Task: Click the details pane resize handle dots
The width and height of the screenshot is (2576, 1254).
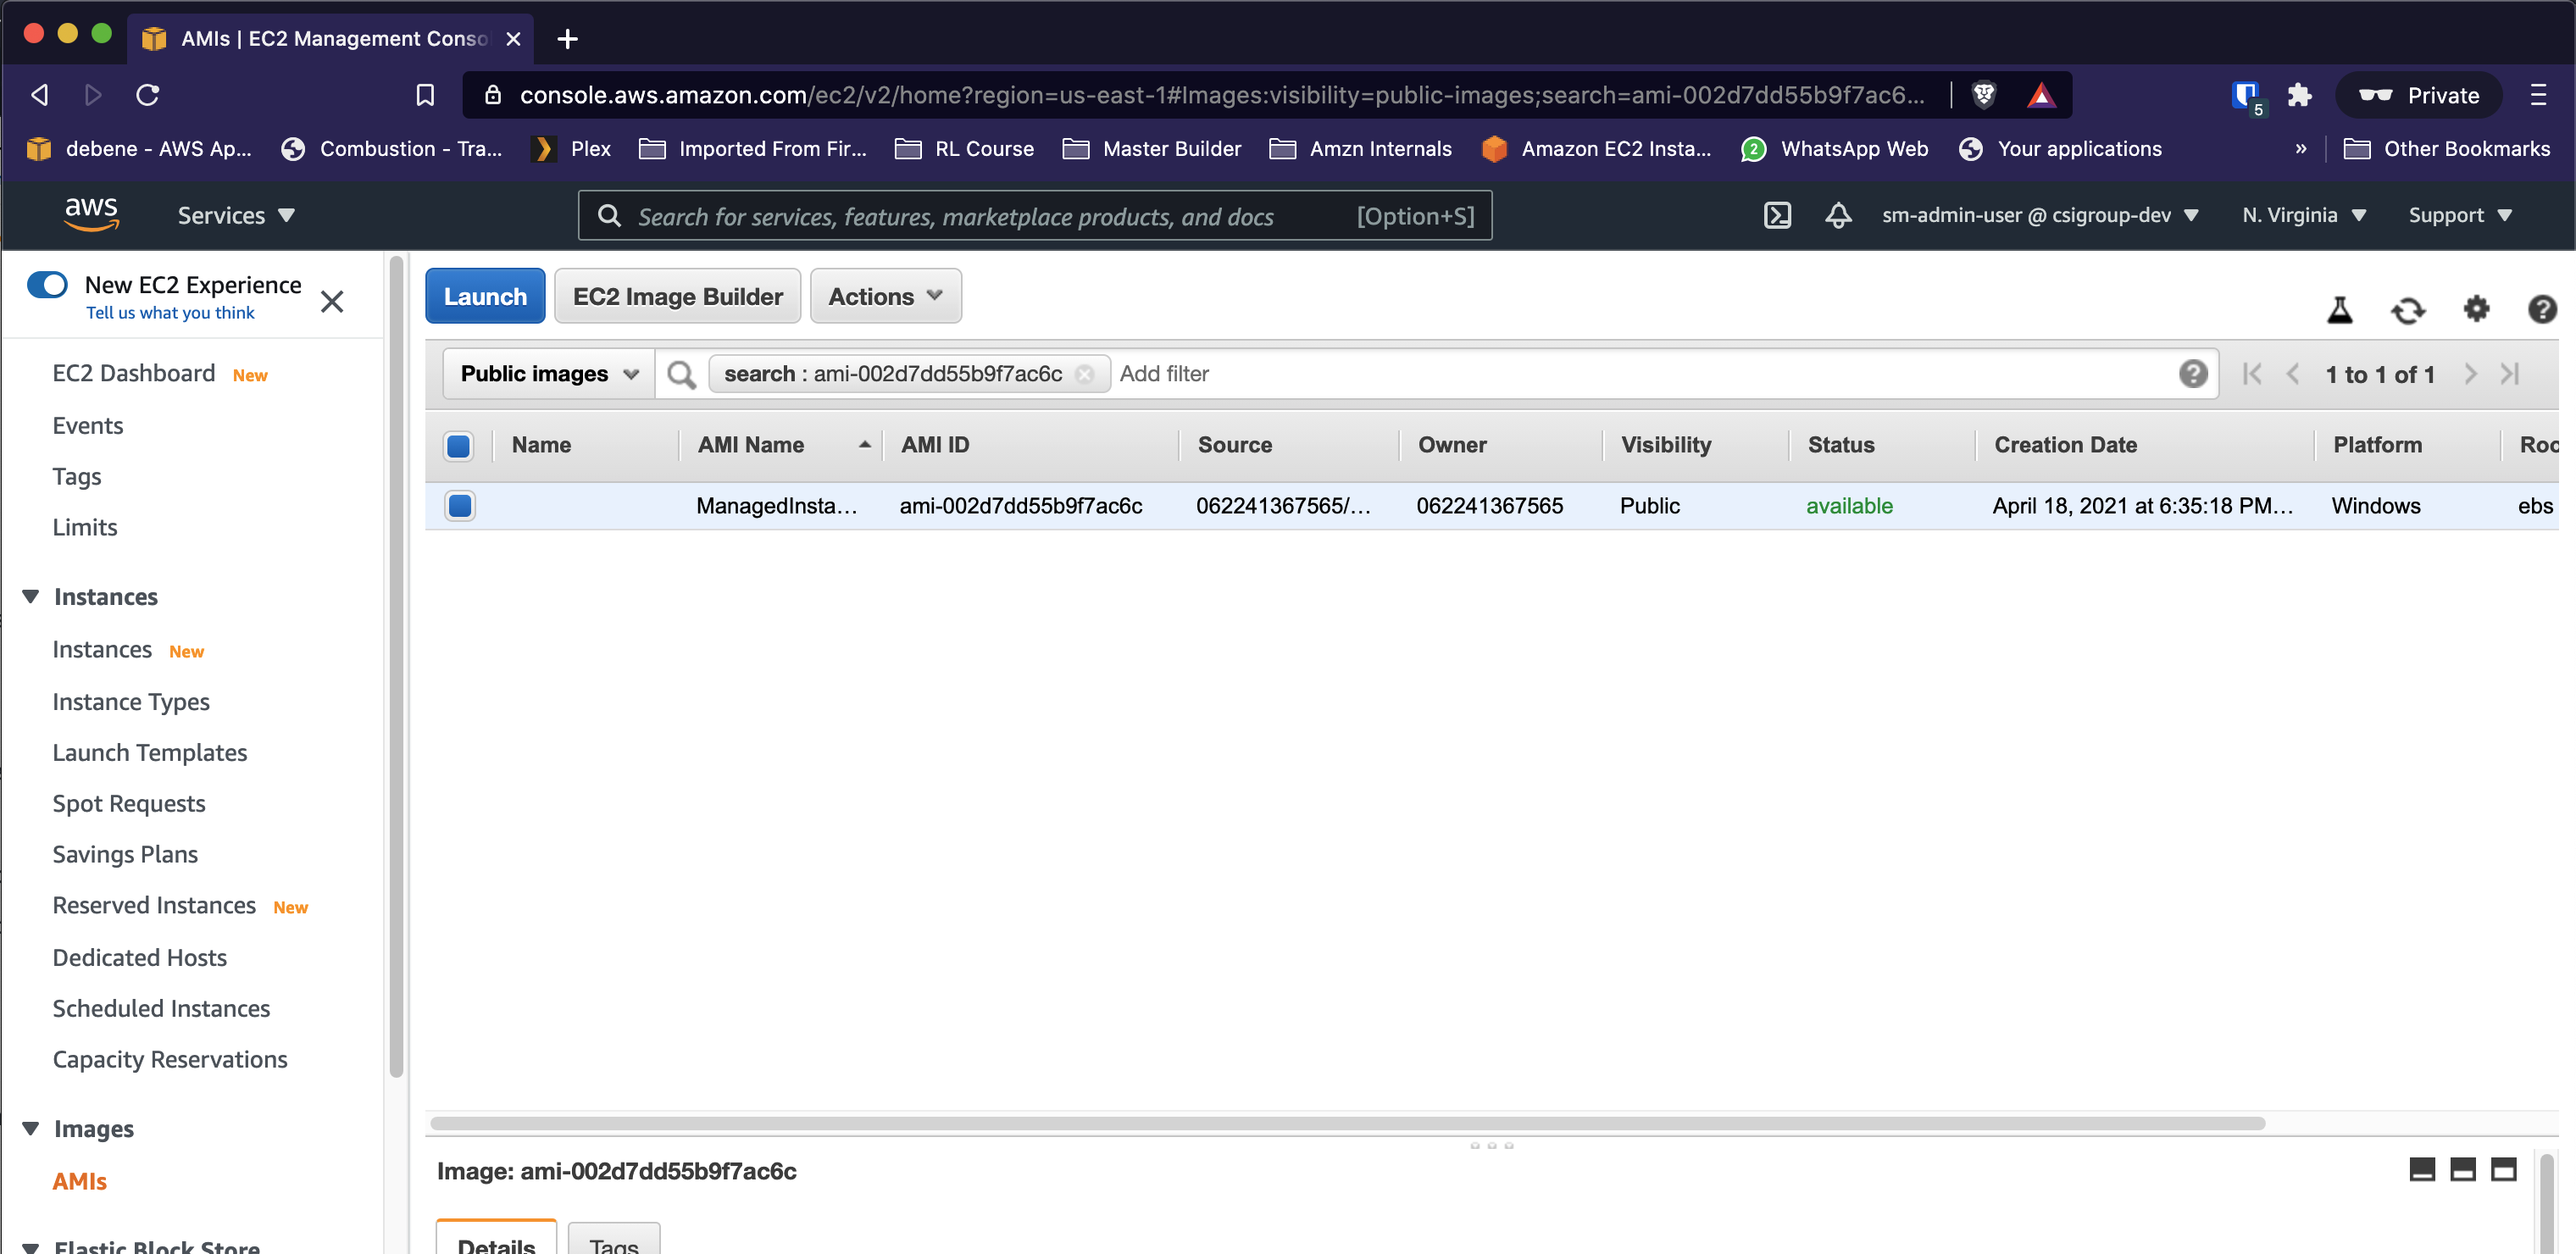Action: [x=1491, y=1145]
